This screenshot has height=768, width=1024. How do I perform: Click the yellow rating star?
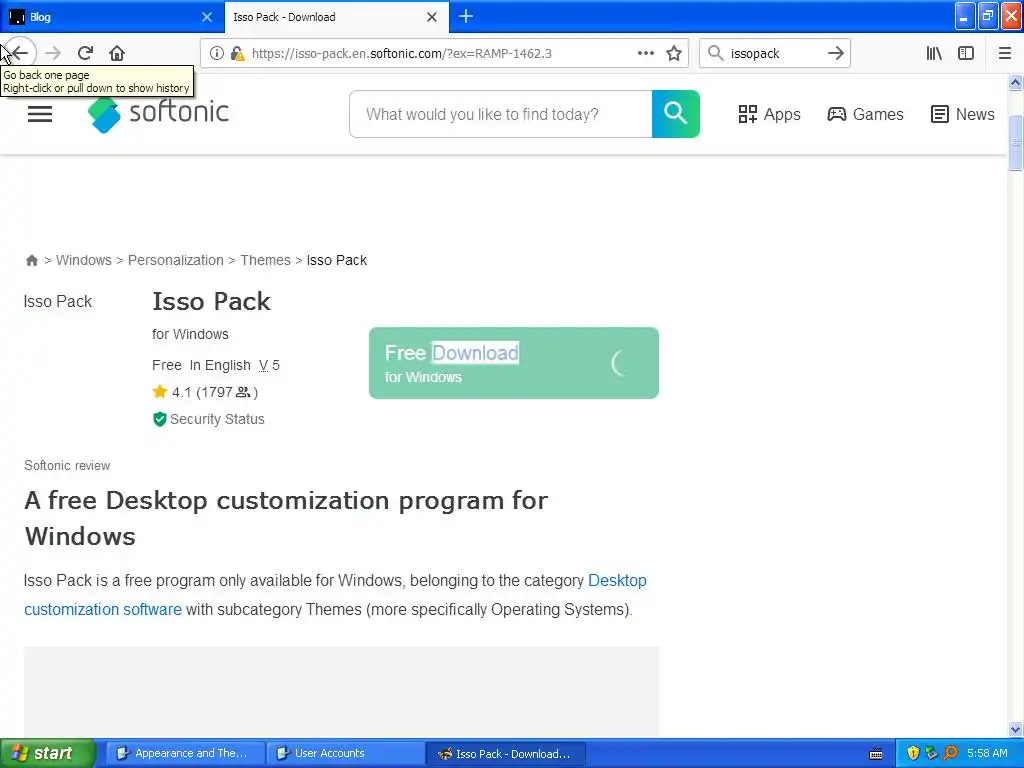click(159, 392)
